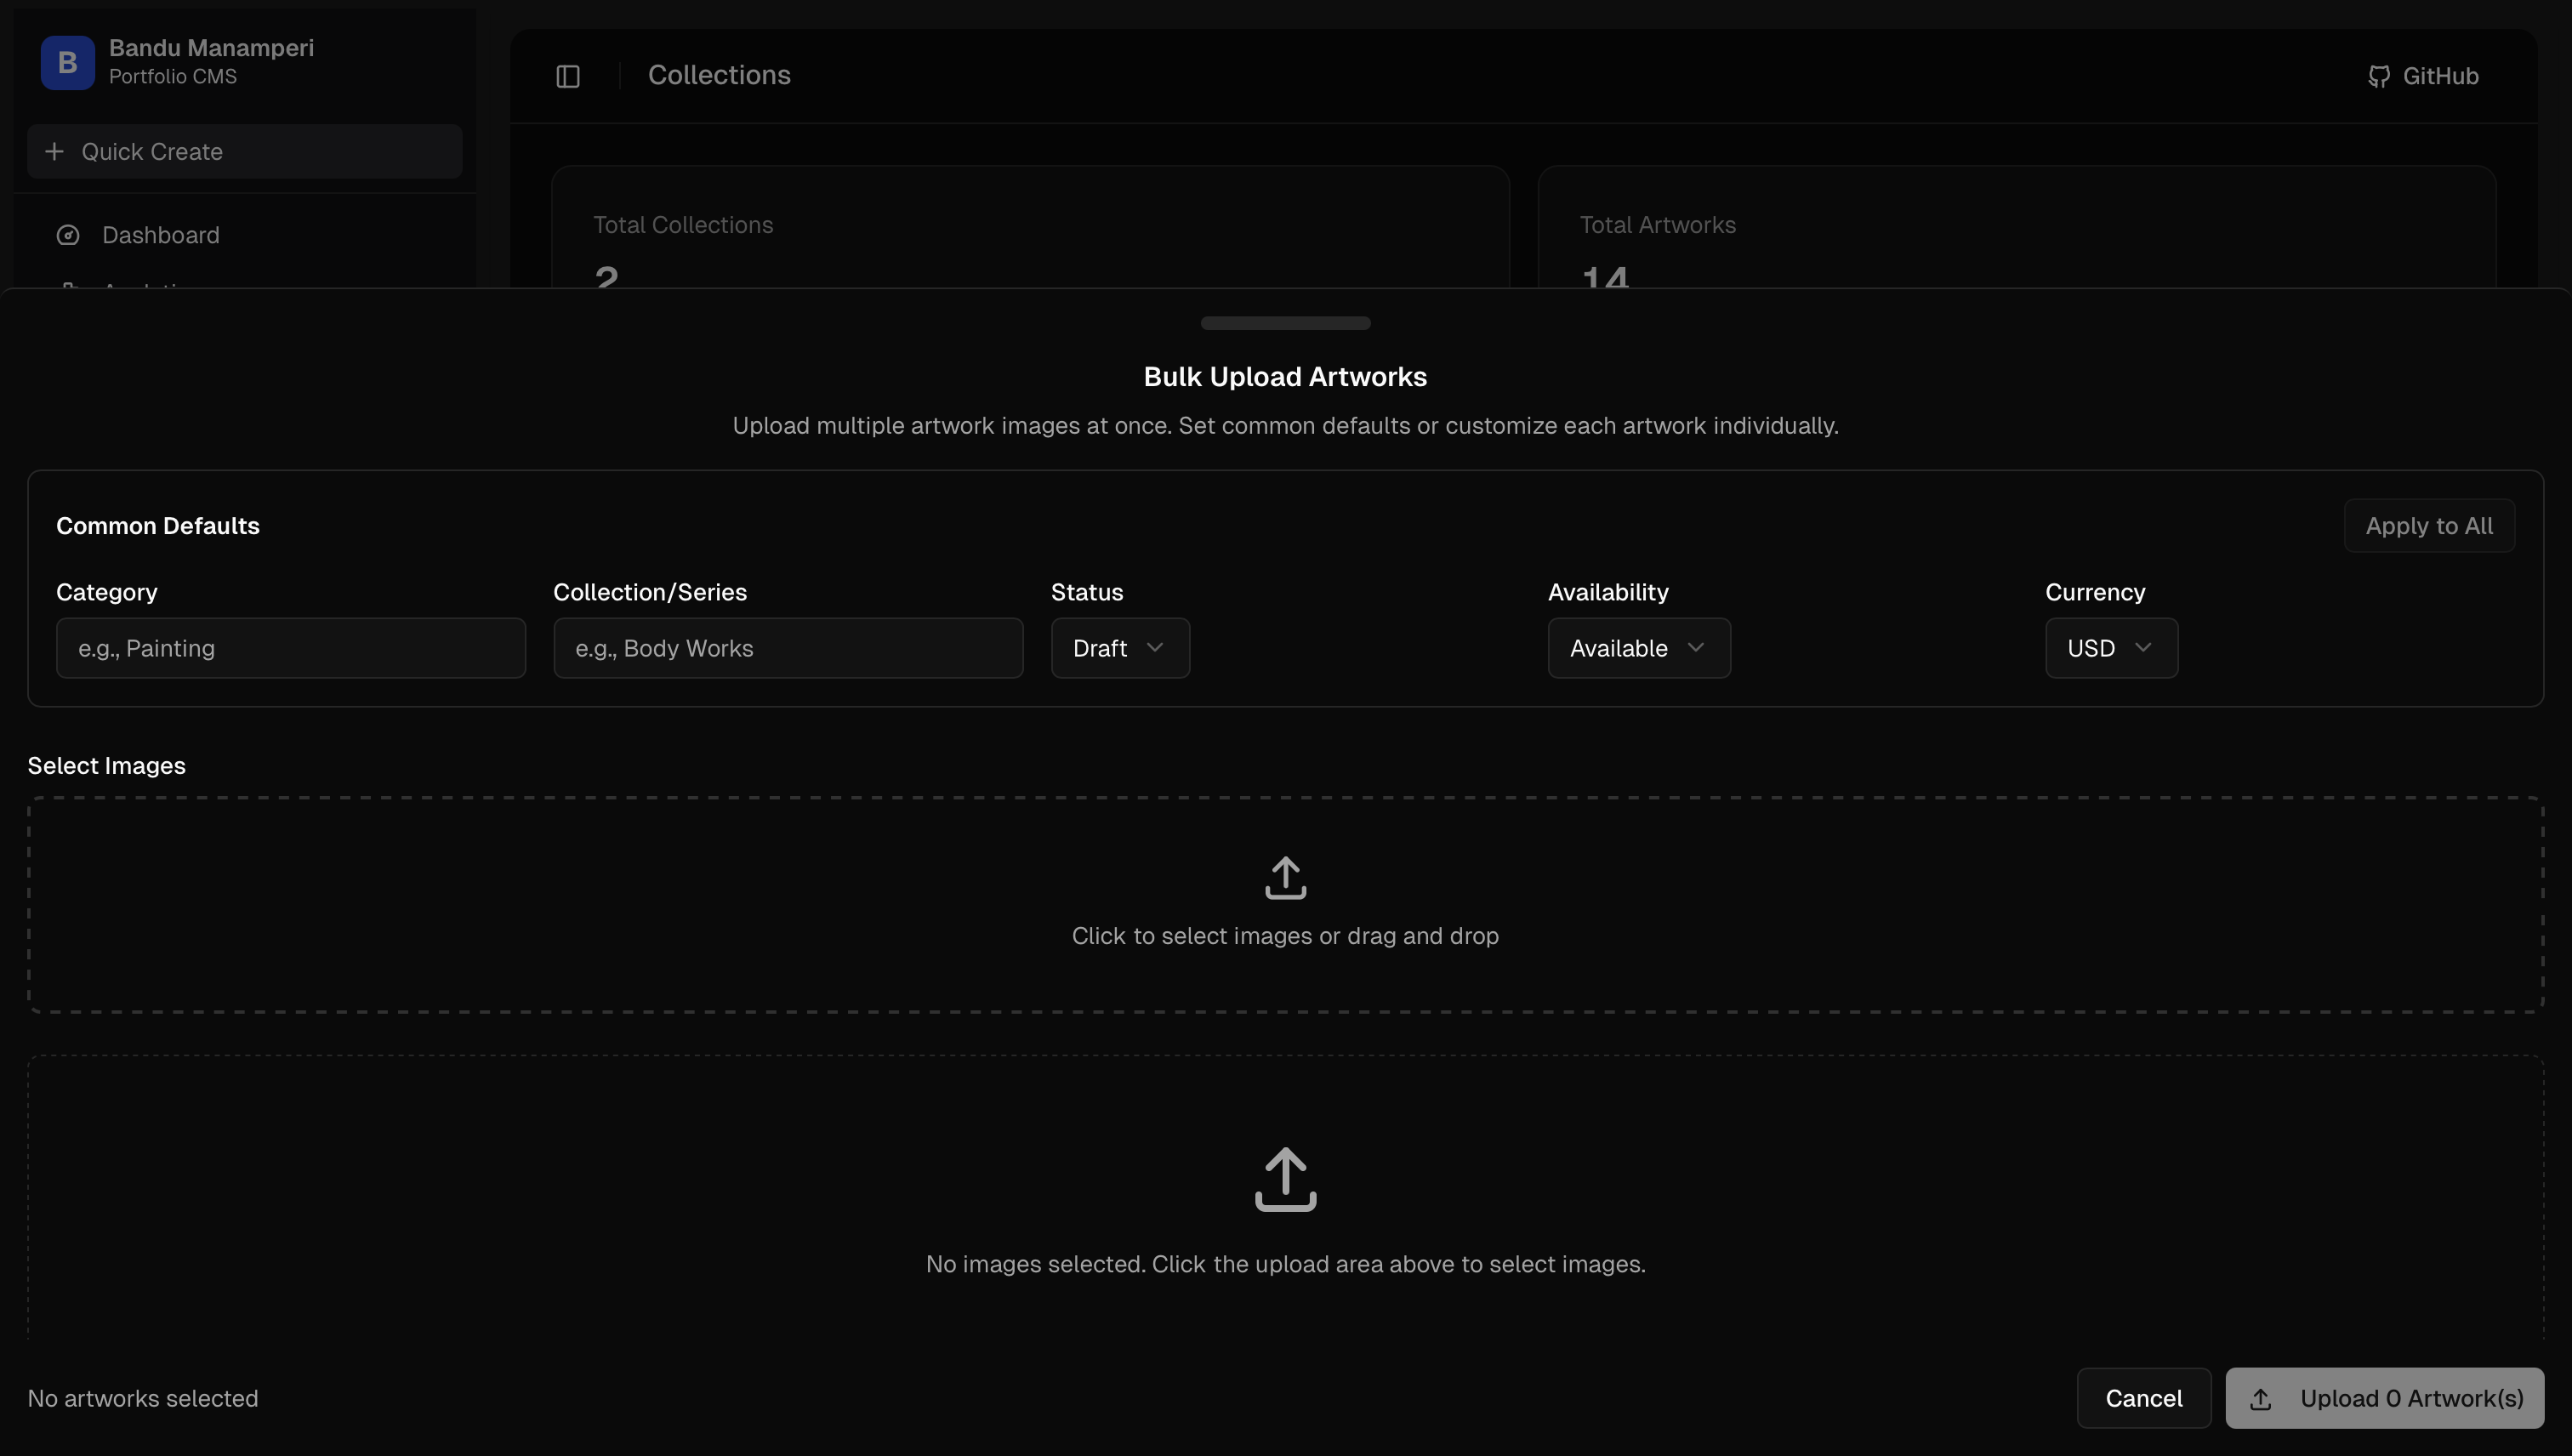Click the Collection/Series text field
Viewport: 2572px width, 1456px height.
click(x=787, y=648)
